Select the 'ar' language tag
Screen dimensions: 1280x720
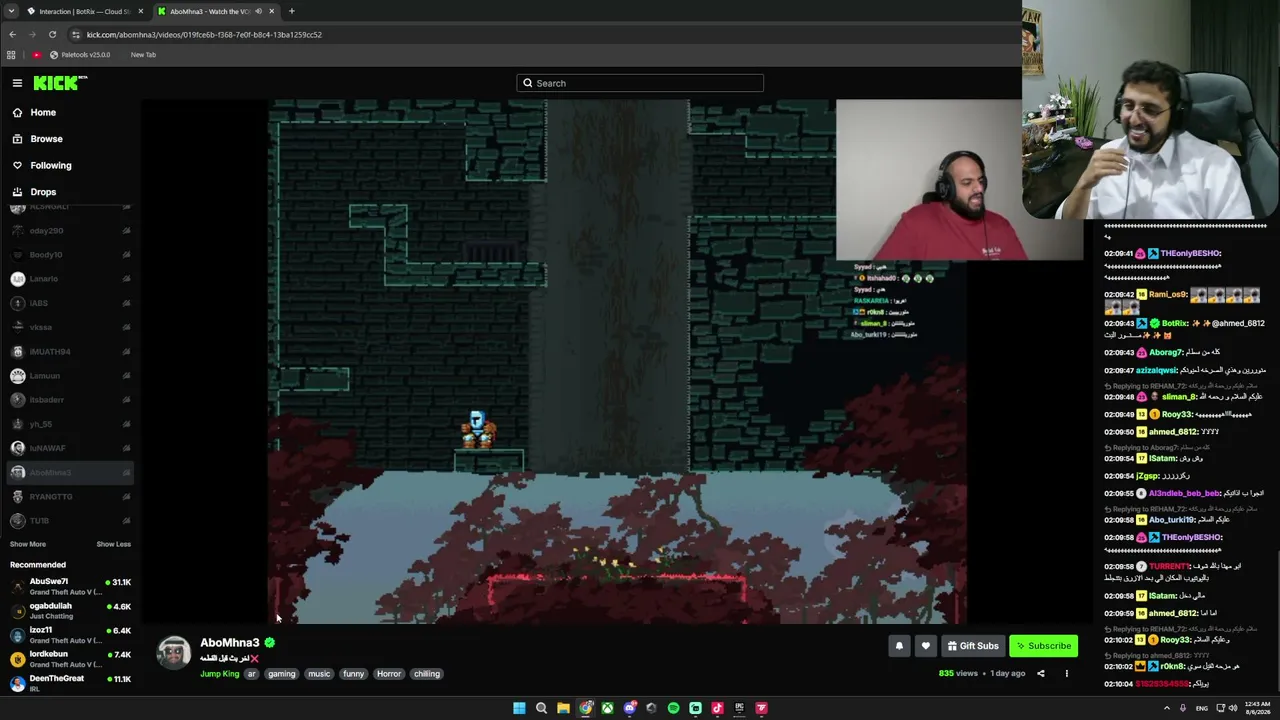[252, 674]
